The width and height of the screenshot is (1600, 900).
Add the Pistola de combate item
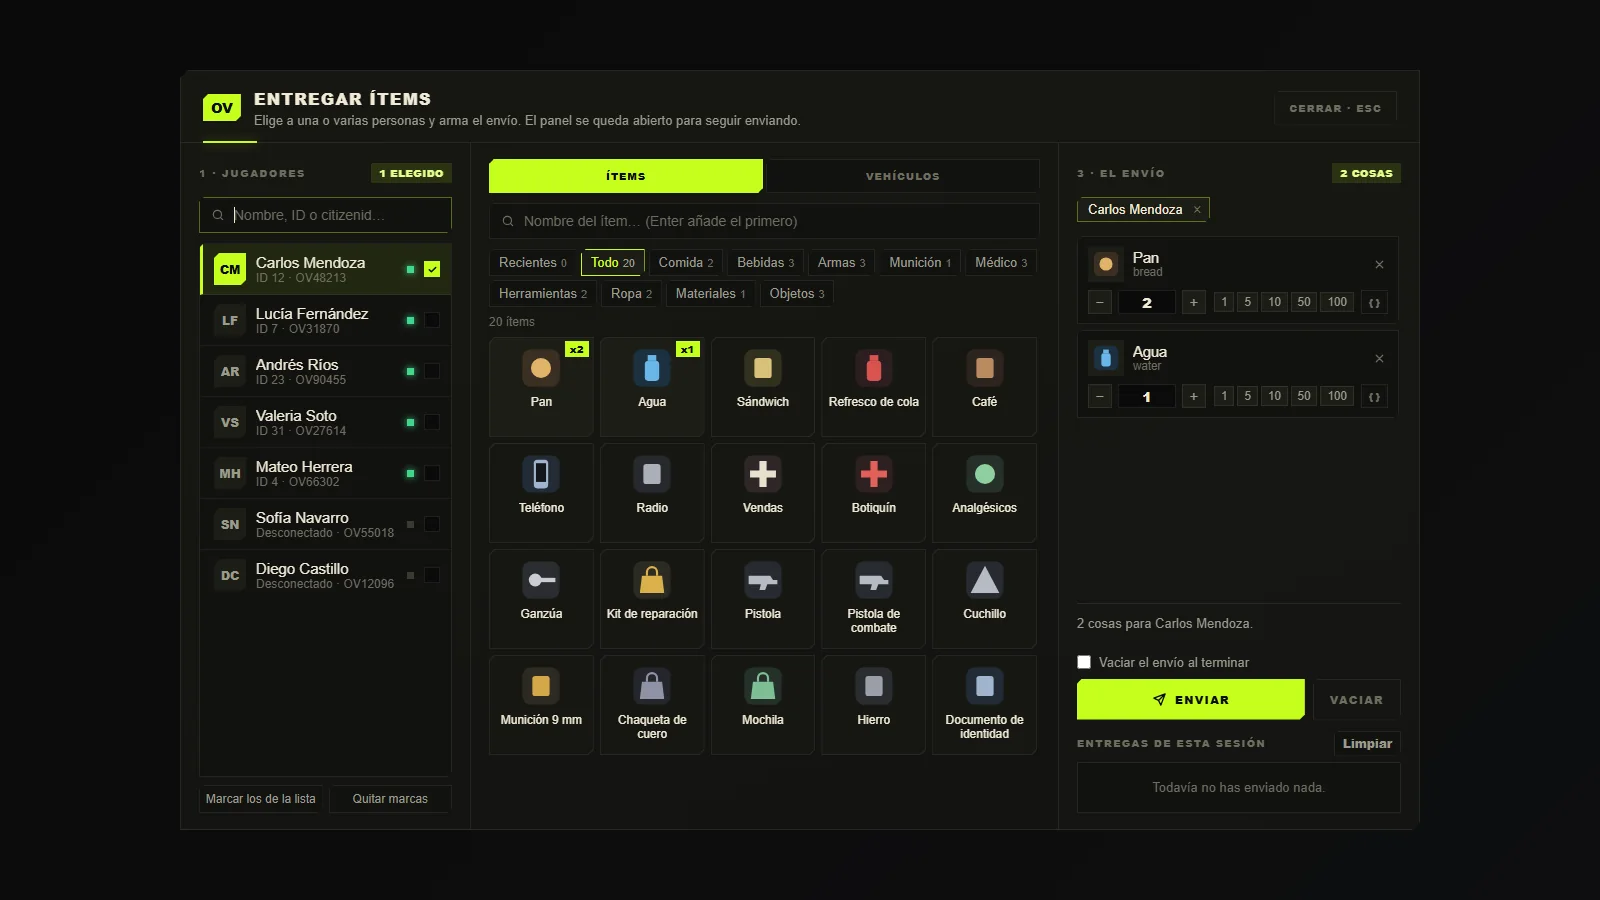(874, 598)
